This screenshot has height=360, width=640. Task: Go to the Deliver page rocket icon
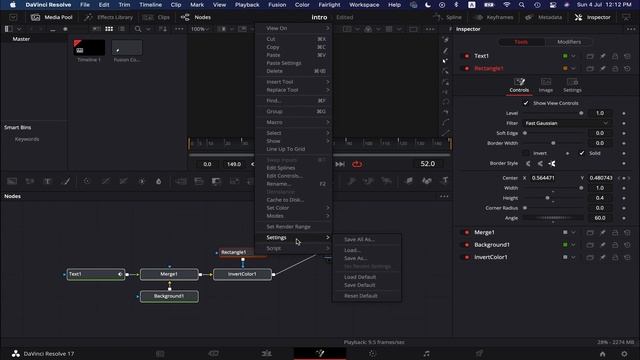click(x=479, y=353)
